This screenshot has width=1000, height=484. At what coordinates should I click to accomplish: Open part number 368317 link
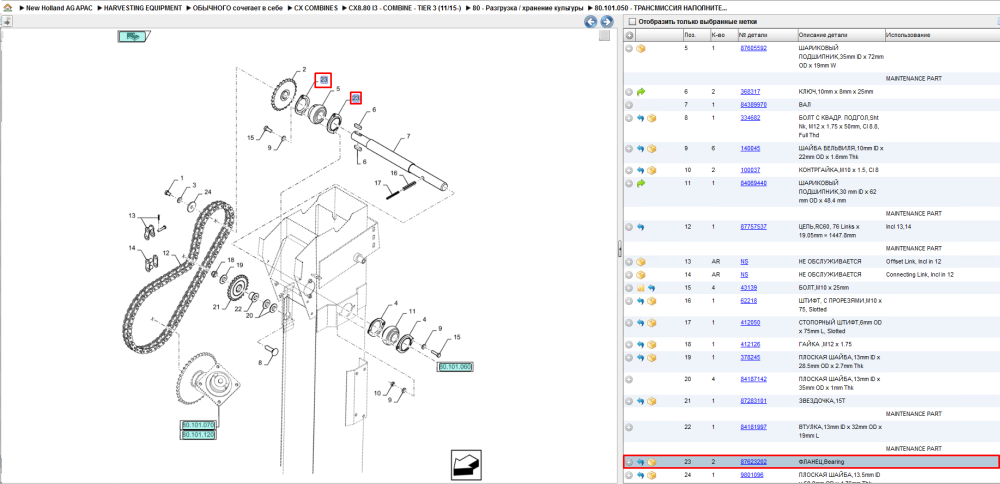(x=749, y=92)
